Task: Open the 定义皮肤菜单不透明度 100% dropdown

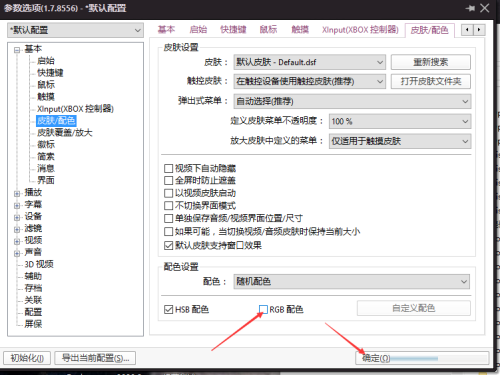Action: [400, 121]
